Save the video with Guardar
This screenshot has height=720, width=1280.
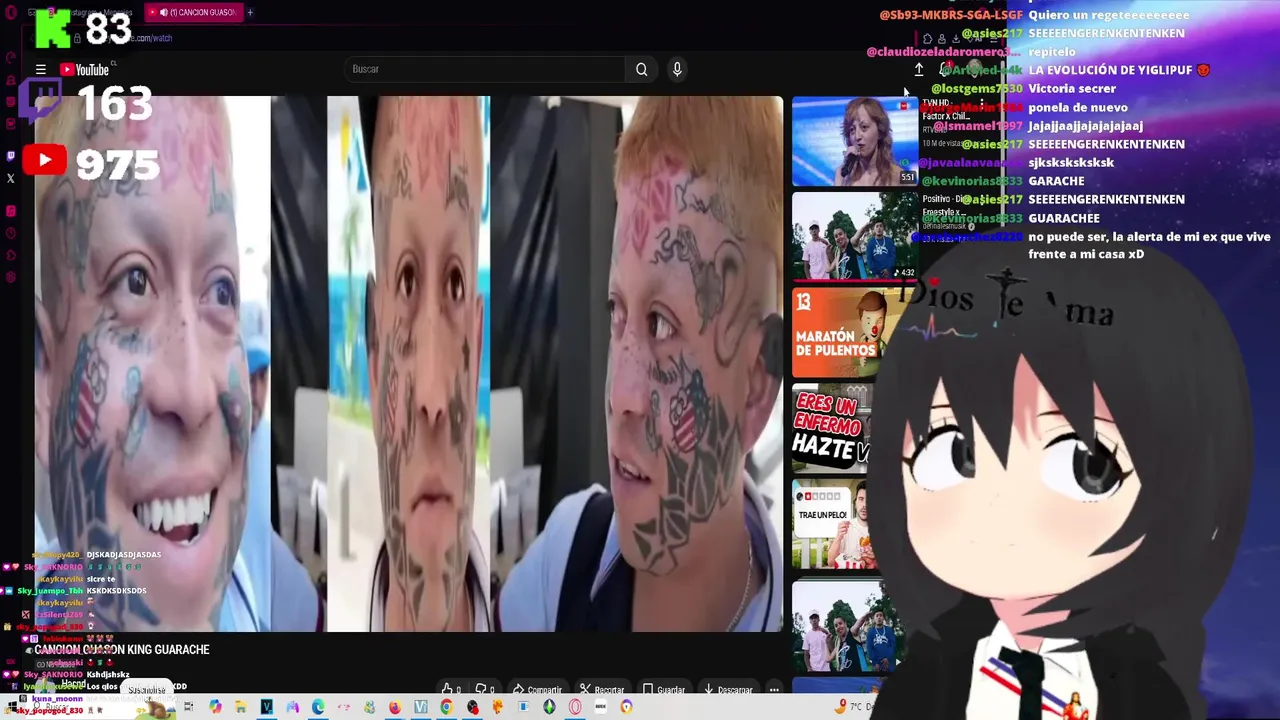tap(664, 689)
